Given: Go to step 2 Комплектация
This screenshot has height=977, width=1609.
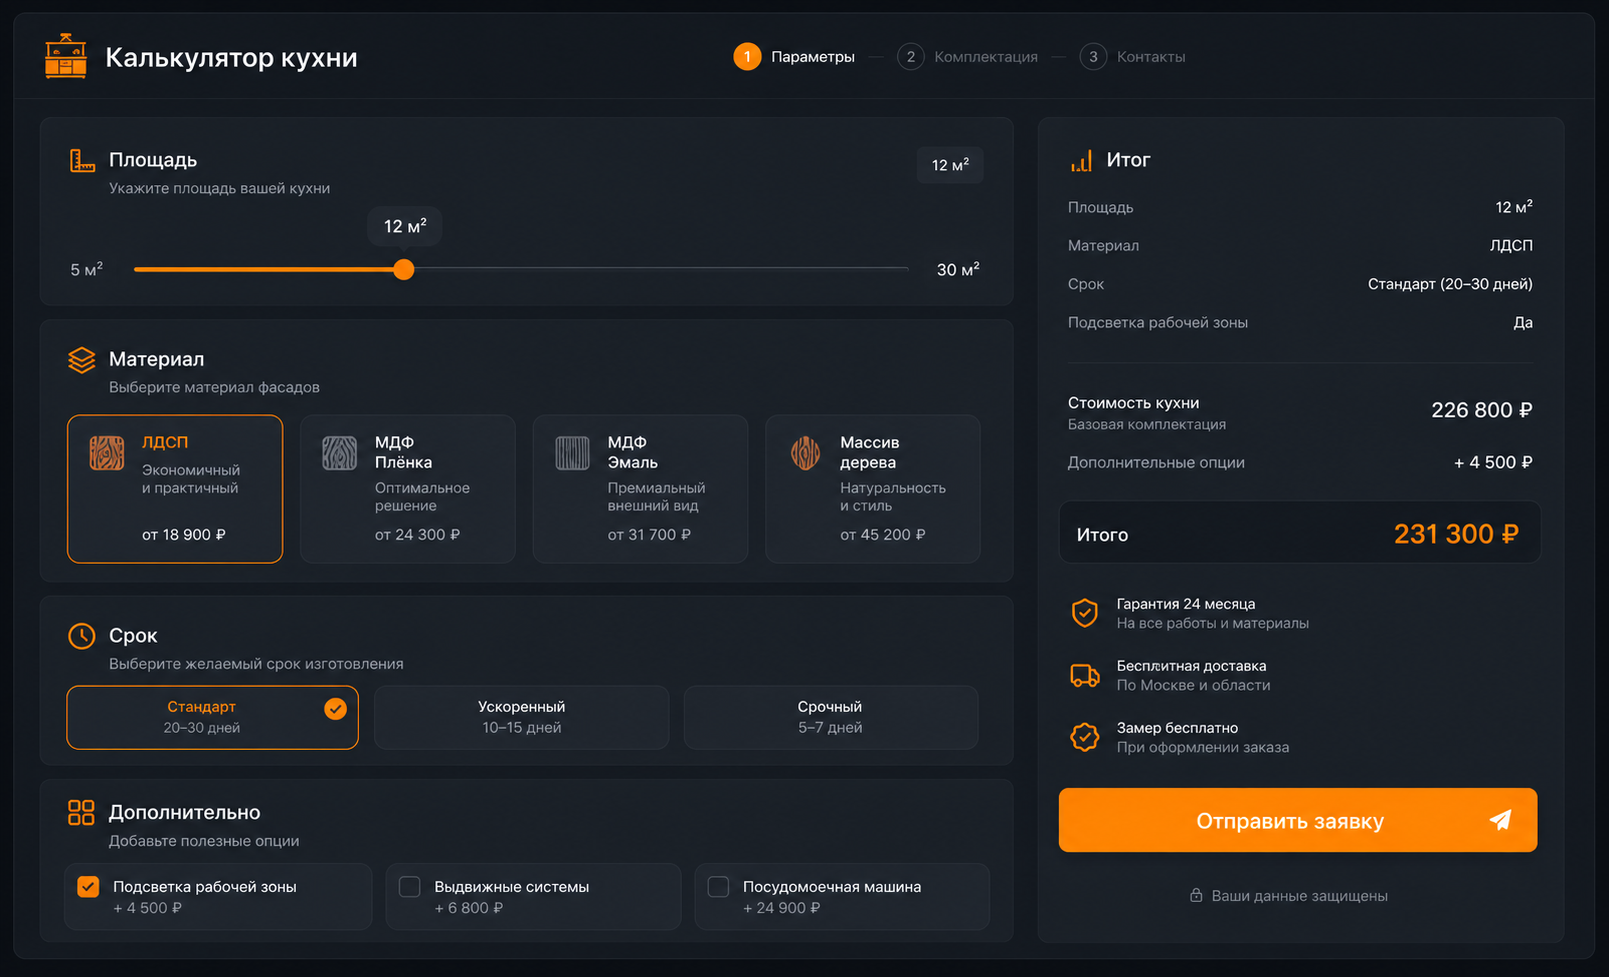Looking at the screenshot, I should [x=968, y=57].
